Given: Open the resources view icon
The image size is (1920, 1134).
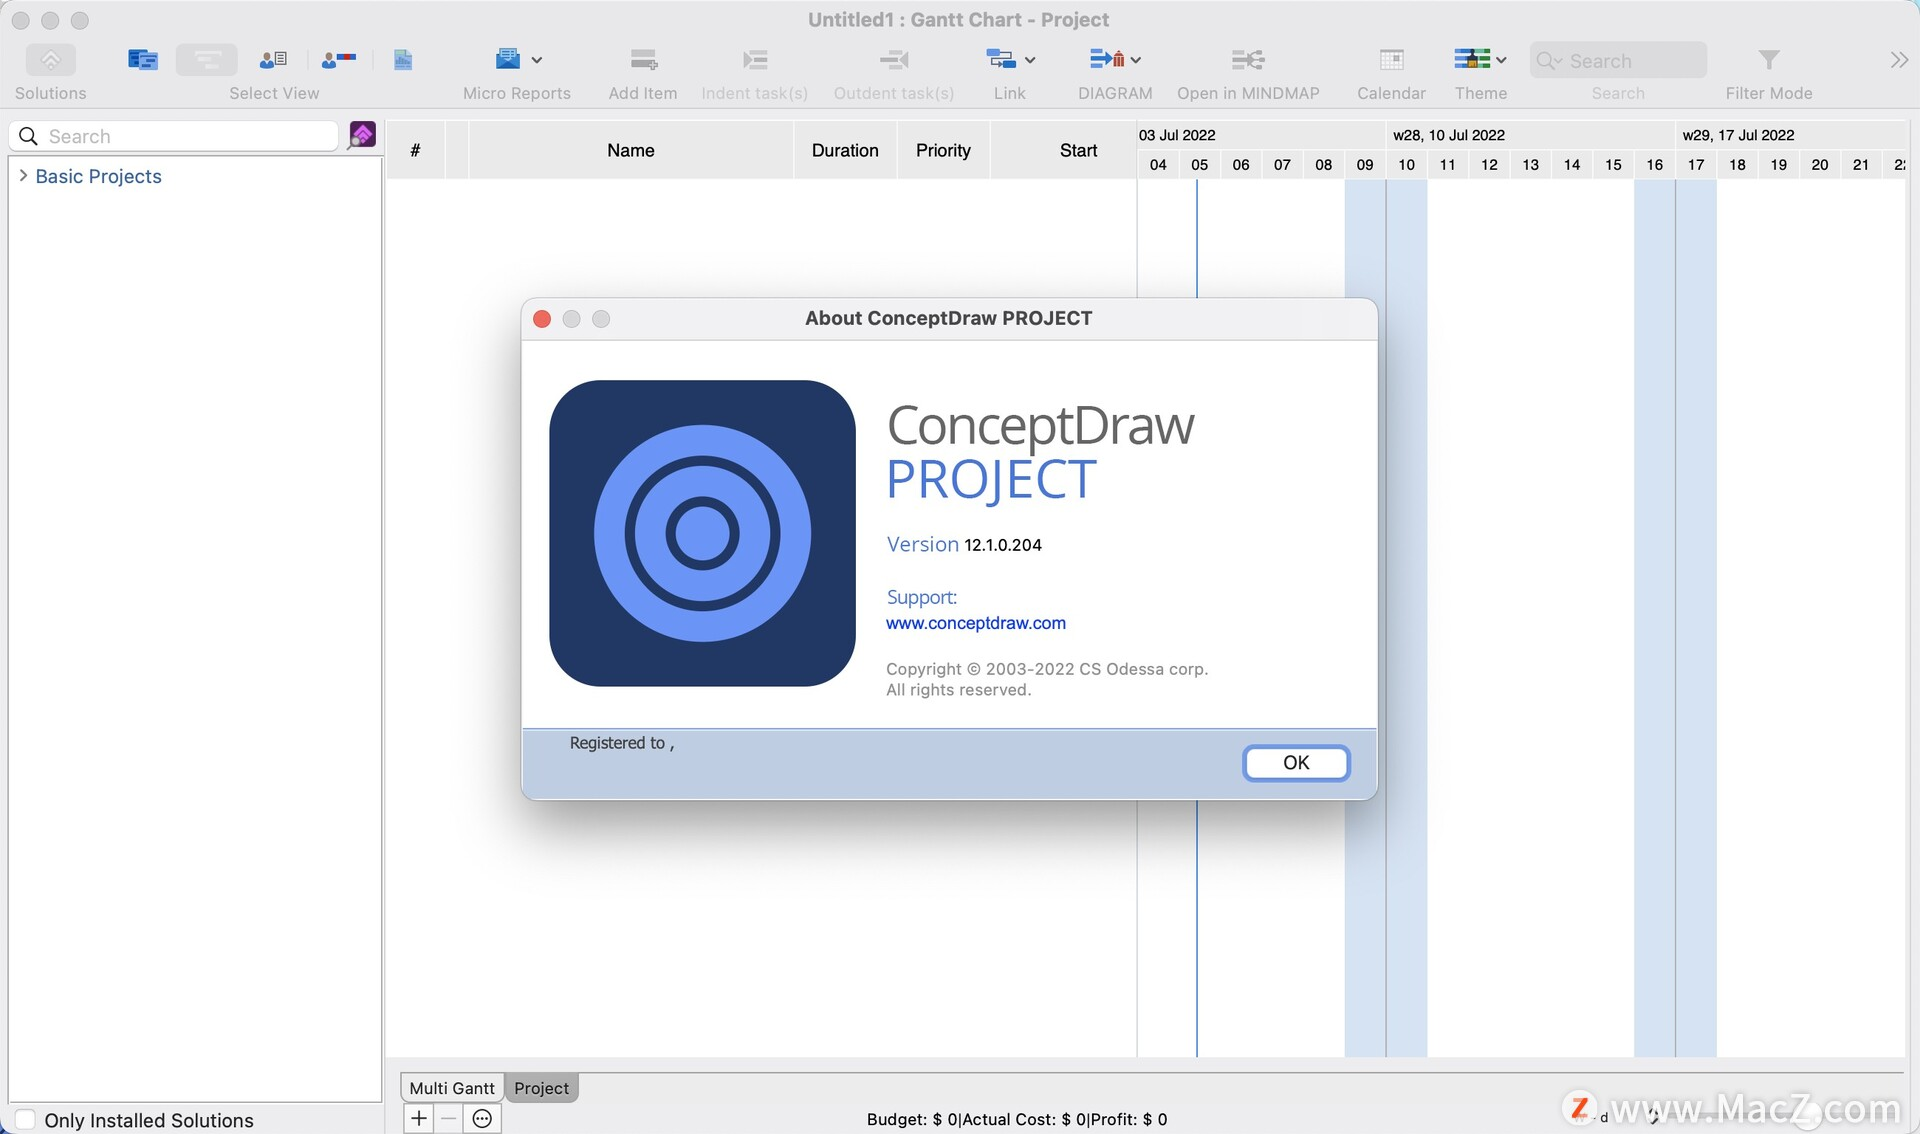Looking at the screenshot, I should 273,60.
